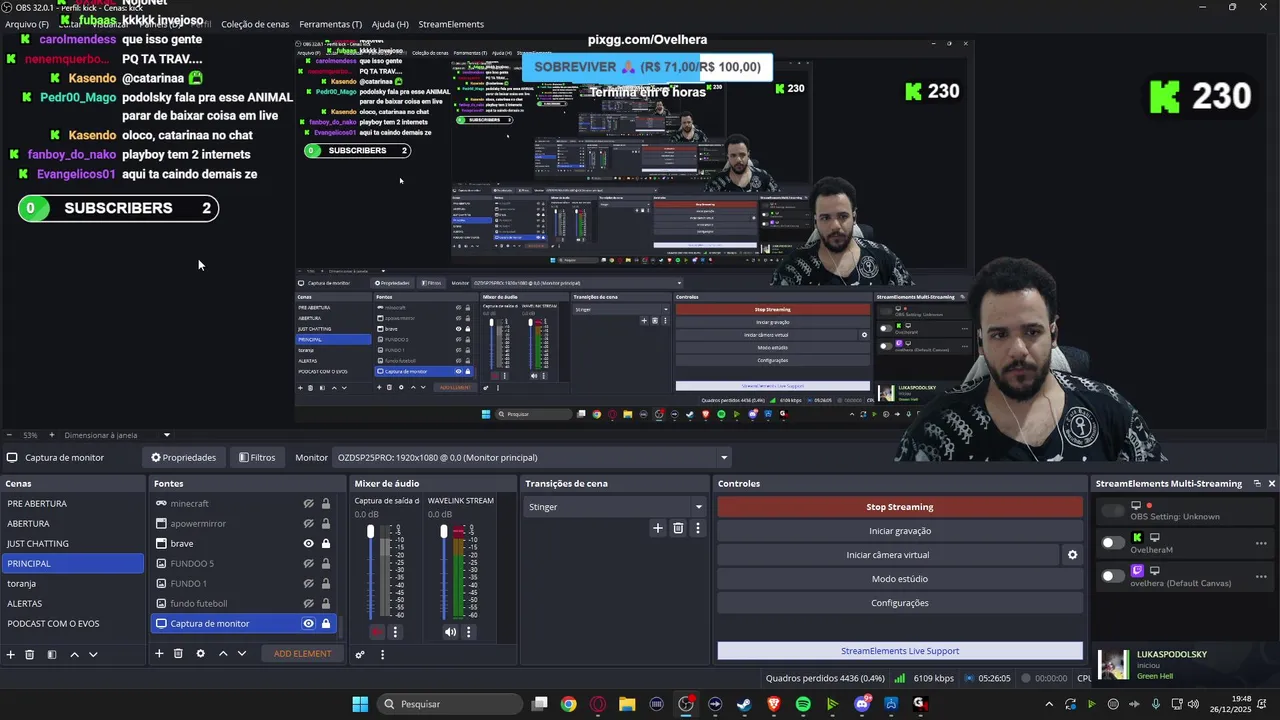Open Coleção de cenas menu
1280x720 pixels.
pyautogui.click(x=255, y=24)
